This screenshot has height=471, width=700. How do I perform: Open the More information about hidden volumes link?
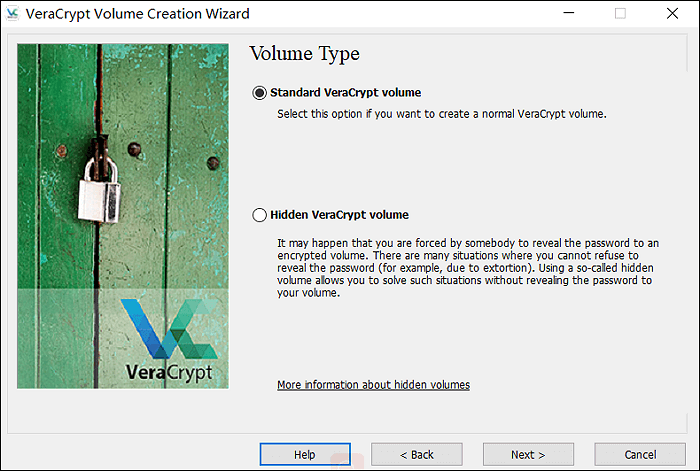373,385
